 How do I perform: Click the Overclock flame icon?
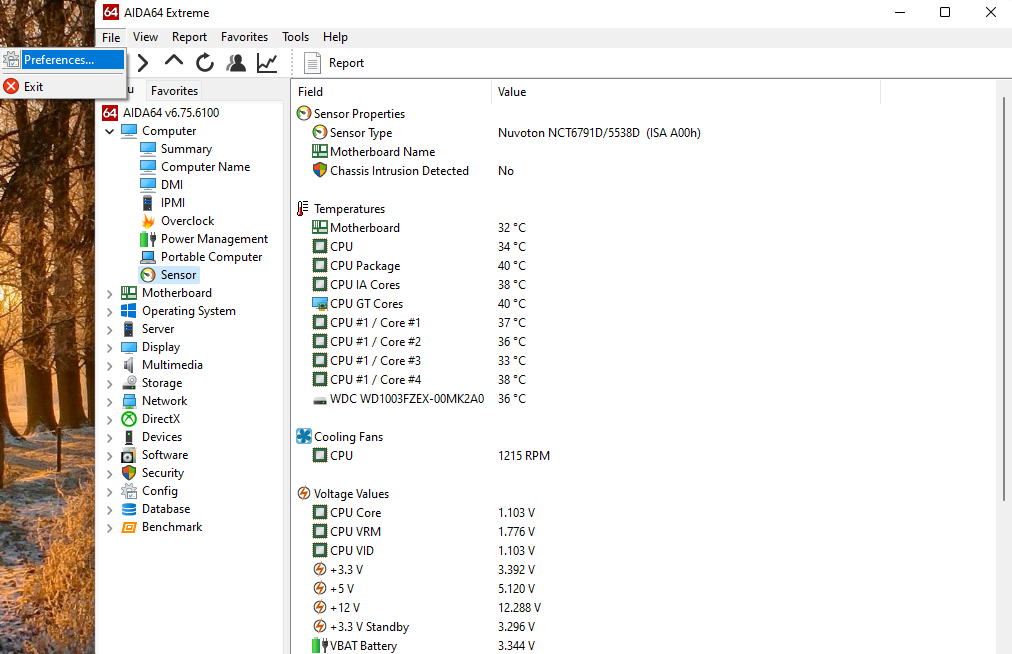click(x=148, y=221)
